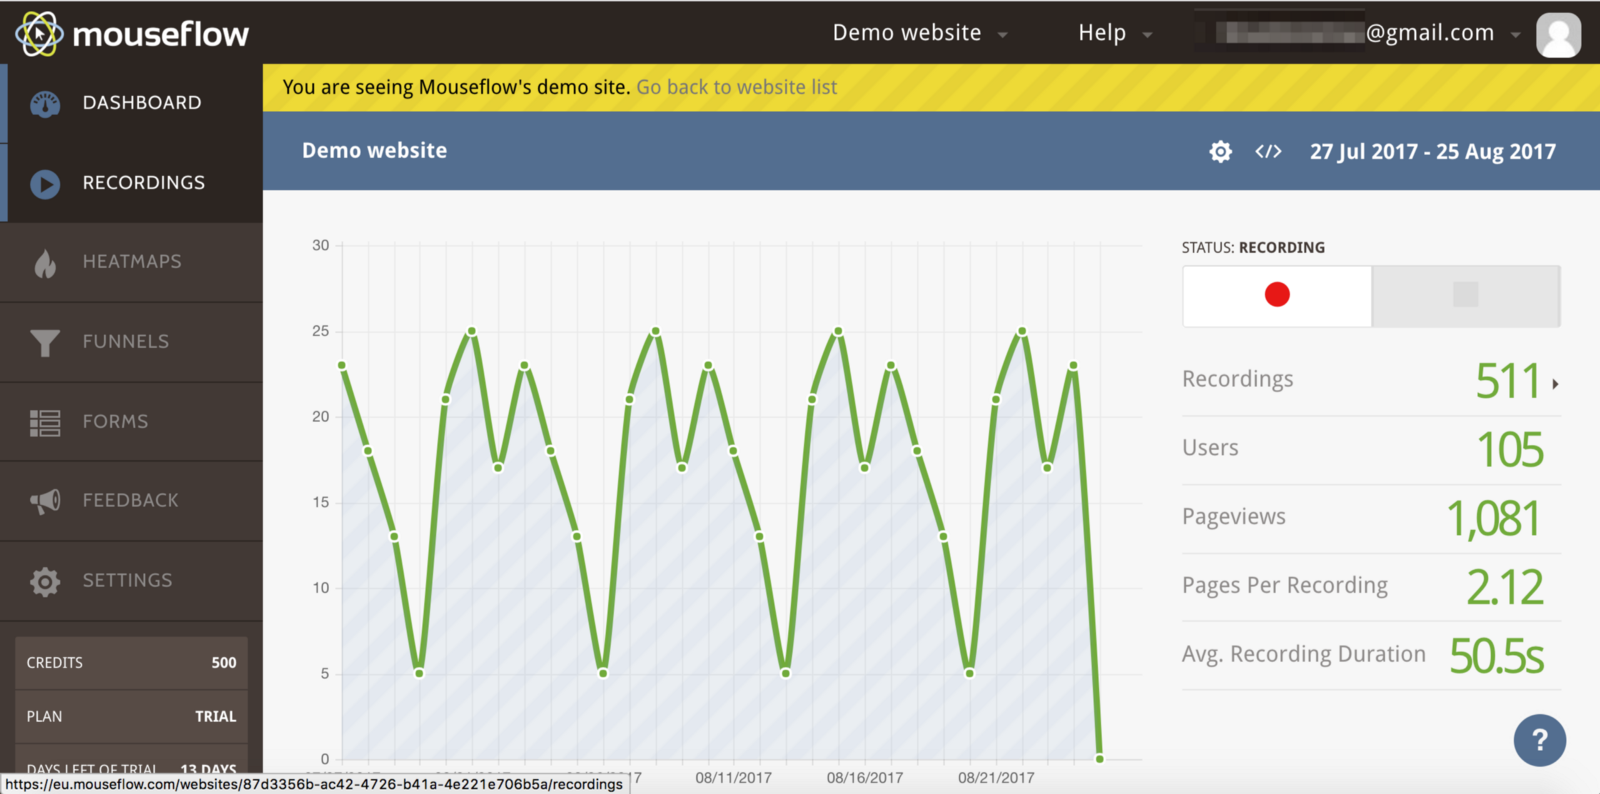This screenshot has width=1600, height=794.
Task: Open the help question mark bubble
Action: 1540,740
